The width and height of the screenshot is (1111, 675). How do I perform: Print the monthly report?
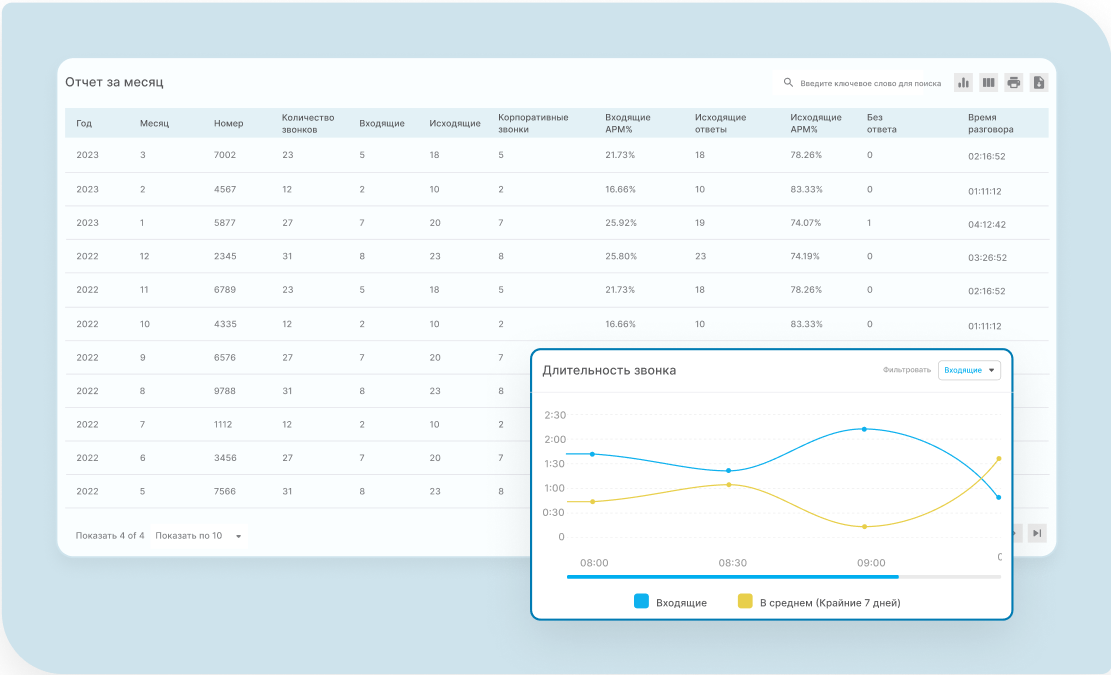pyautogui.click(x=1013, y=83)
